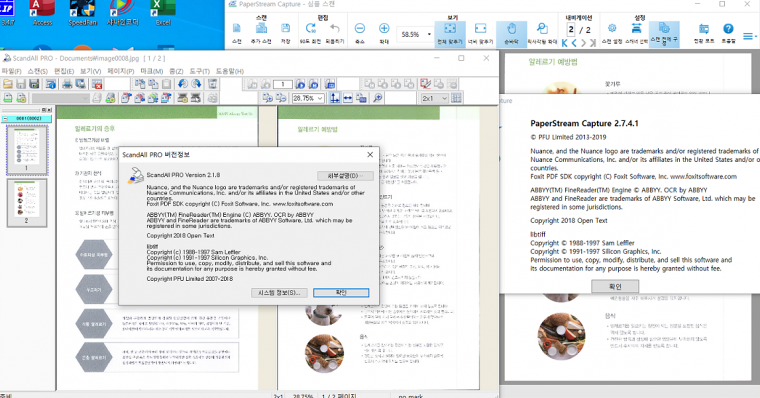Open the 2x1 layout dropdown
Image resolution: width=760 pixels, height=398 pixels.
(x=434, y=98)
